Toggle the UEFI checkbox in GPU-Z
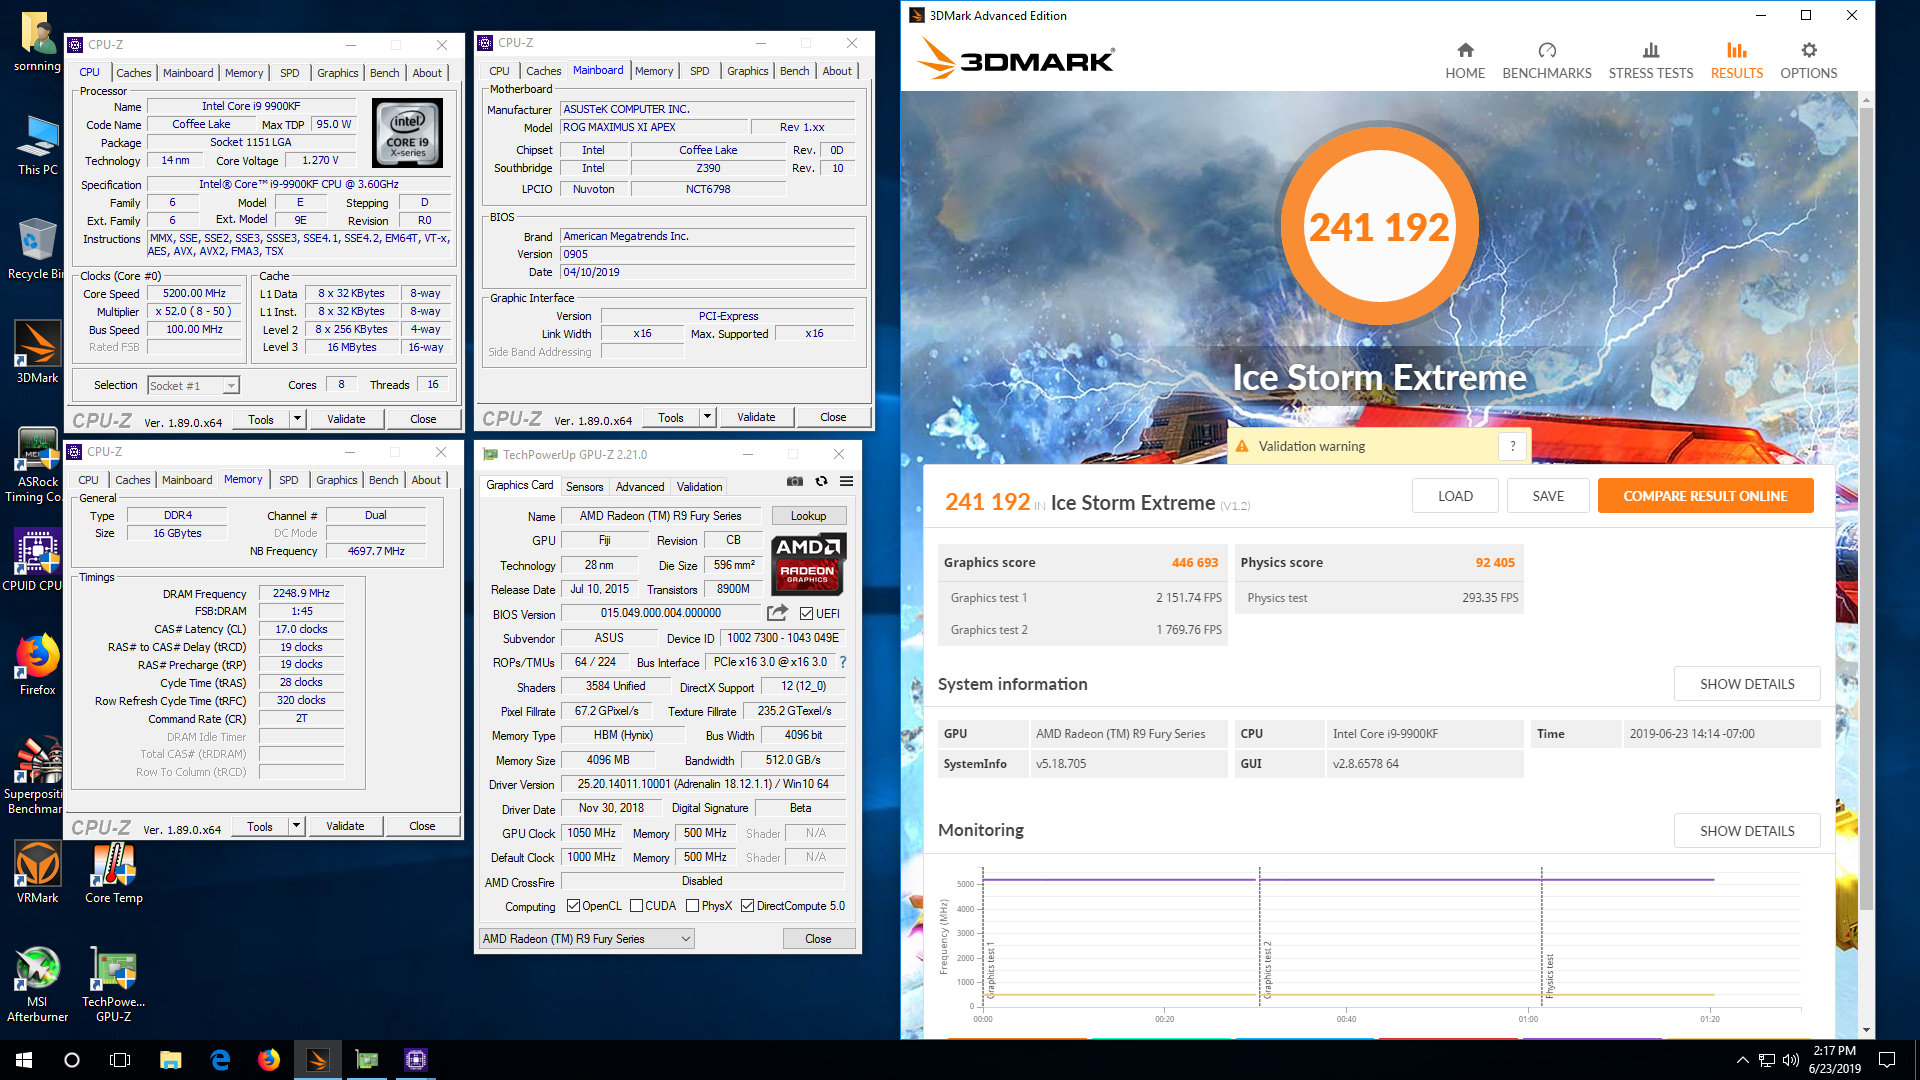This screenshot has height=1080, width=1920. click(x=806, y=613)
